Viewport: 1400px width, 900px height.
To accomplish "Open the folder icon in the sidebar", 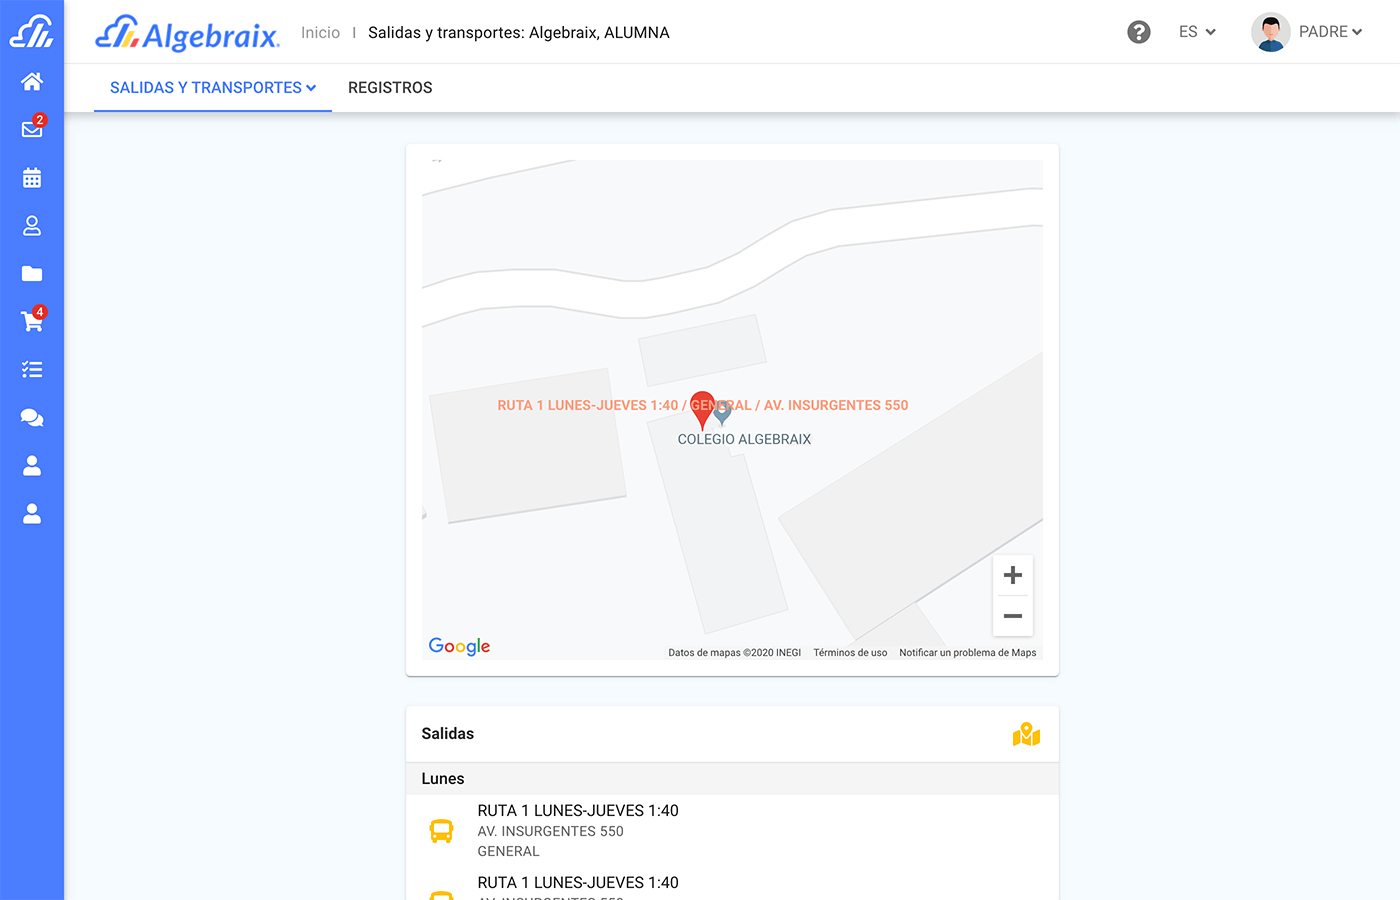I will click(31, 273).
